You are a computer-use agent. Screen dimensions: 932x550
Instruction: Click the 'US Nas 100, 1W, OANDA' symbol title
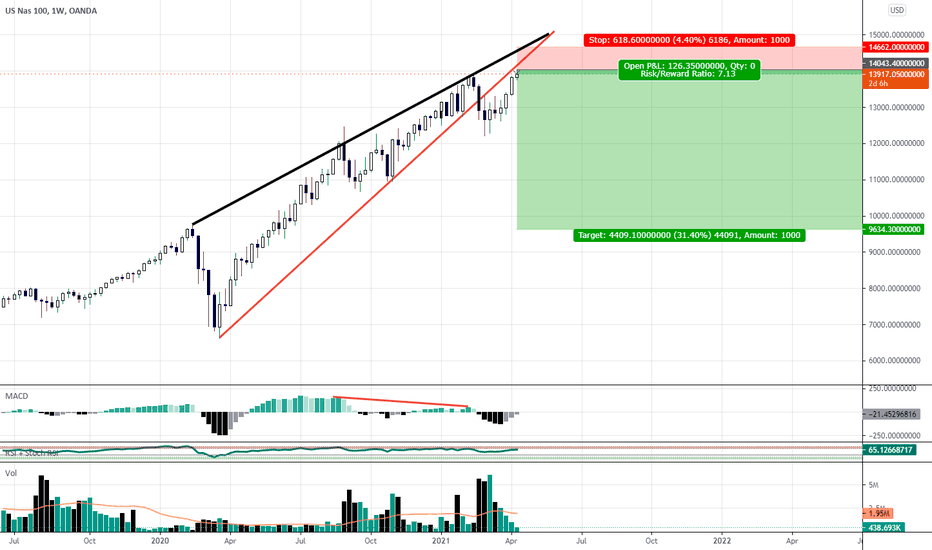coord(51,11)
